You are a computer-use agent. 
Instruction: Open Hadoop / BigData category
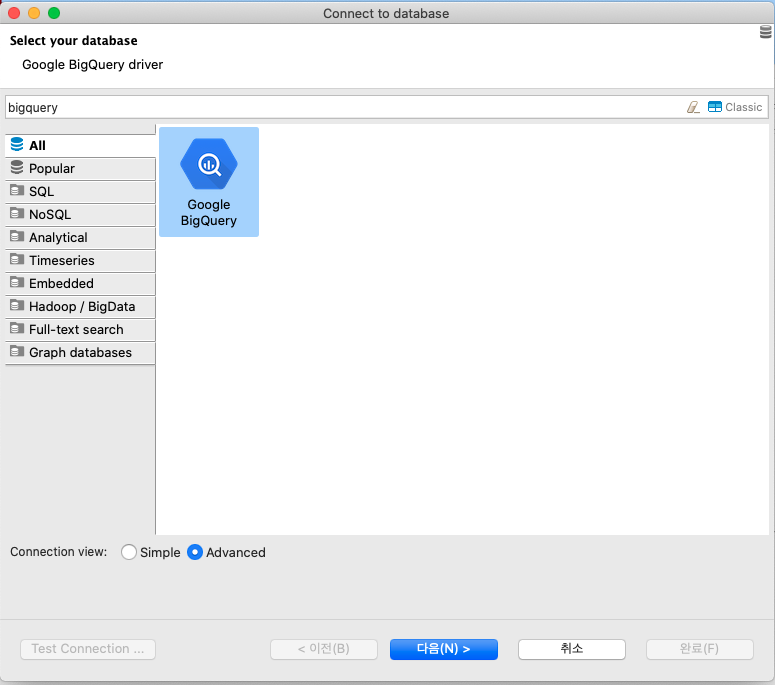click(80, 306)
